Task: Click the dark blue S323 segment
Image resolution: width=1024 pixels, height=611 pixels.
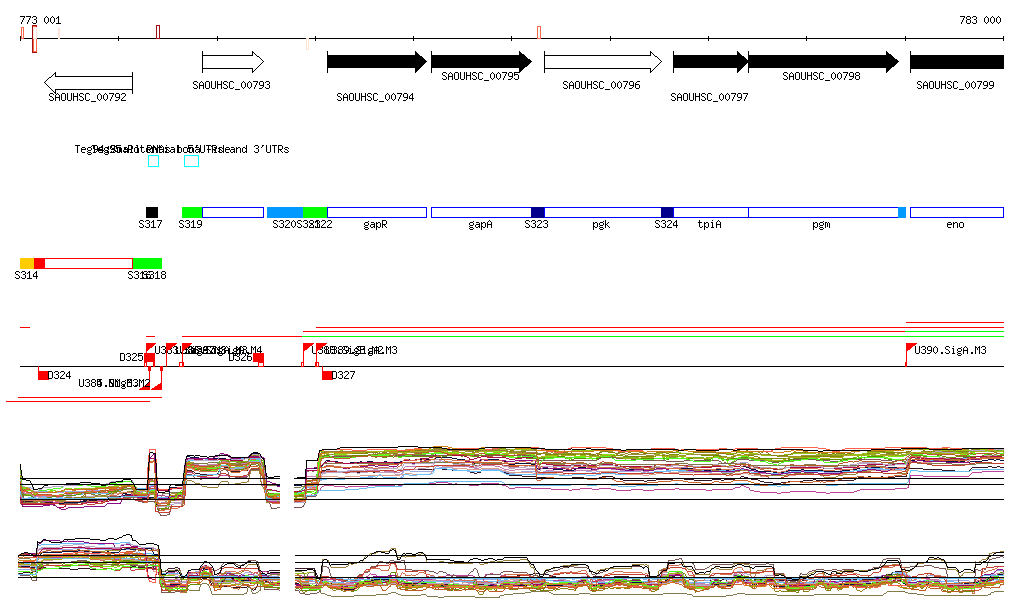Action: pos(538,212)
